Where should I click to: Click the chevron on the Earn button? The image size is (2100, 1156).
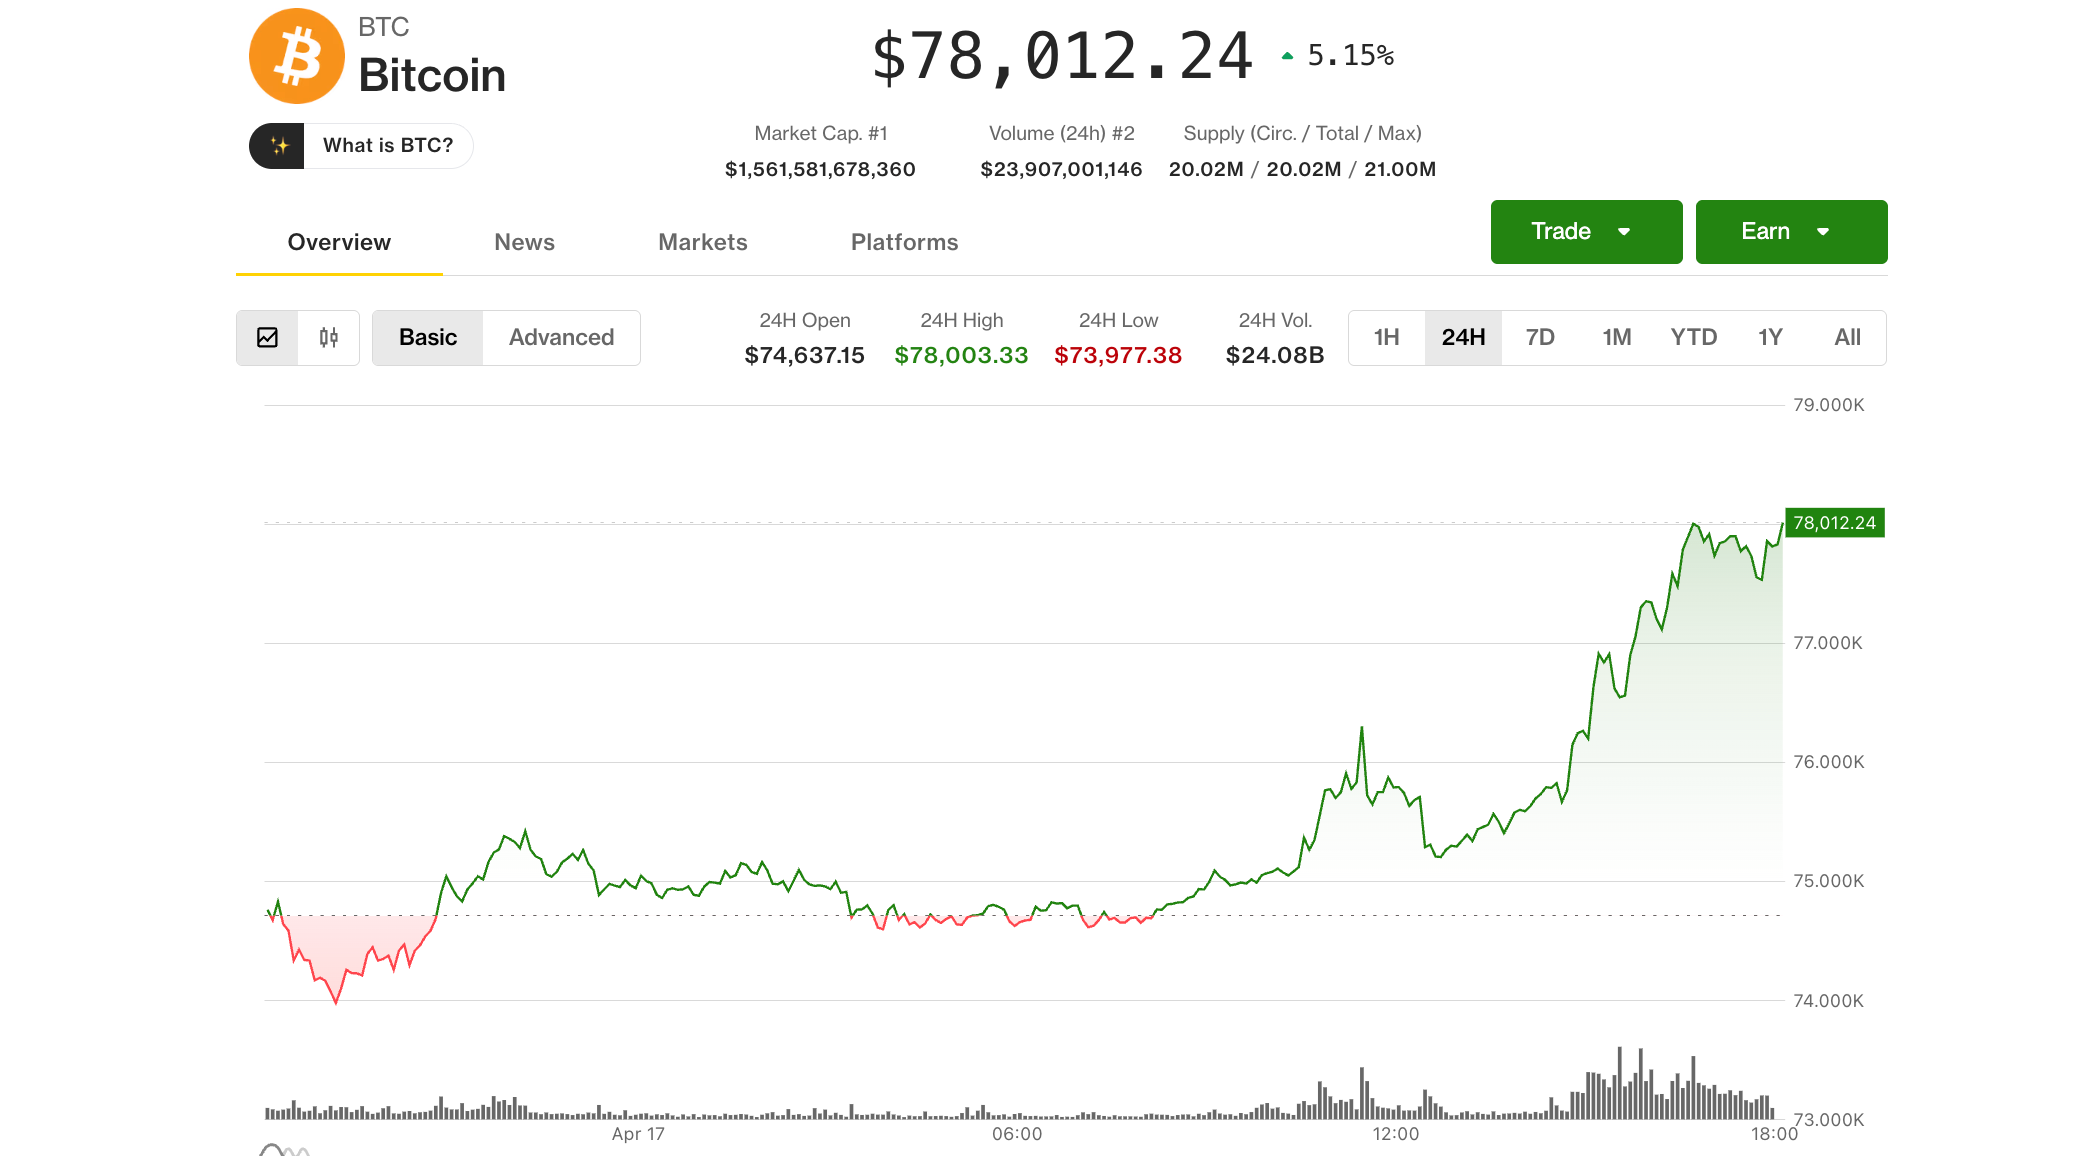[x=1824, y=231]
